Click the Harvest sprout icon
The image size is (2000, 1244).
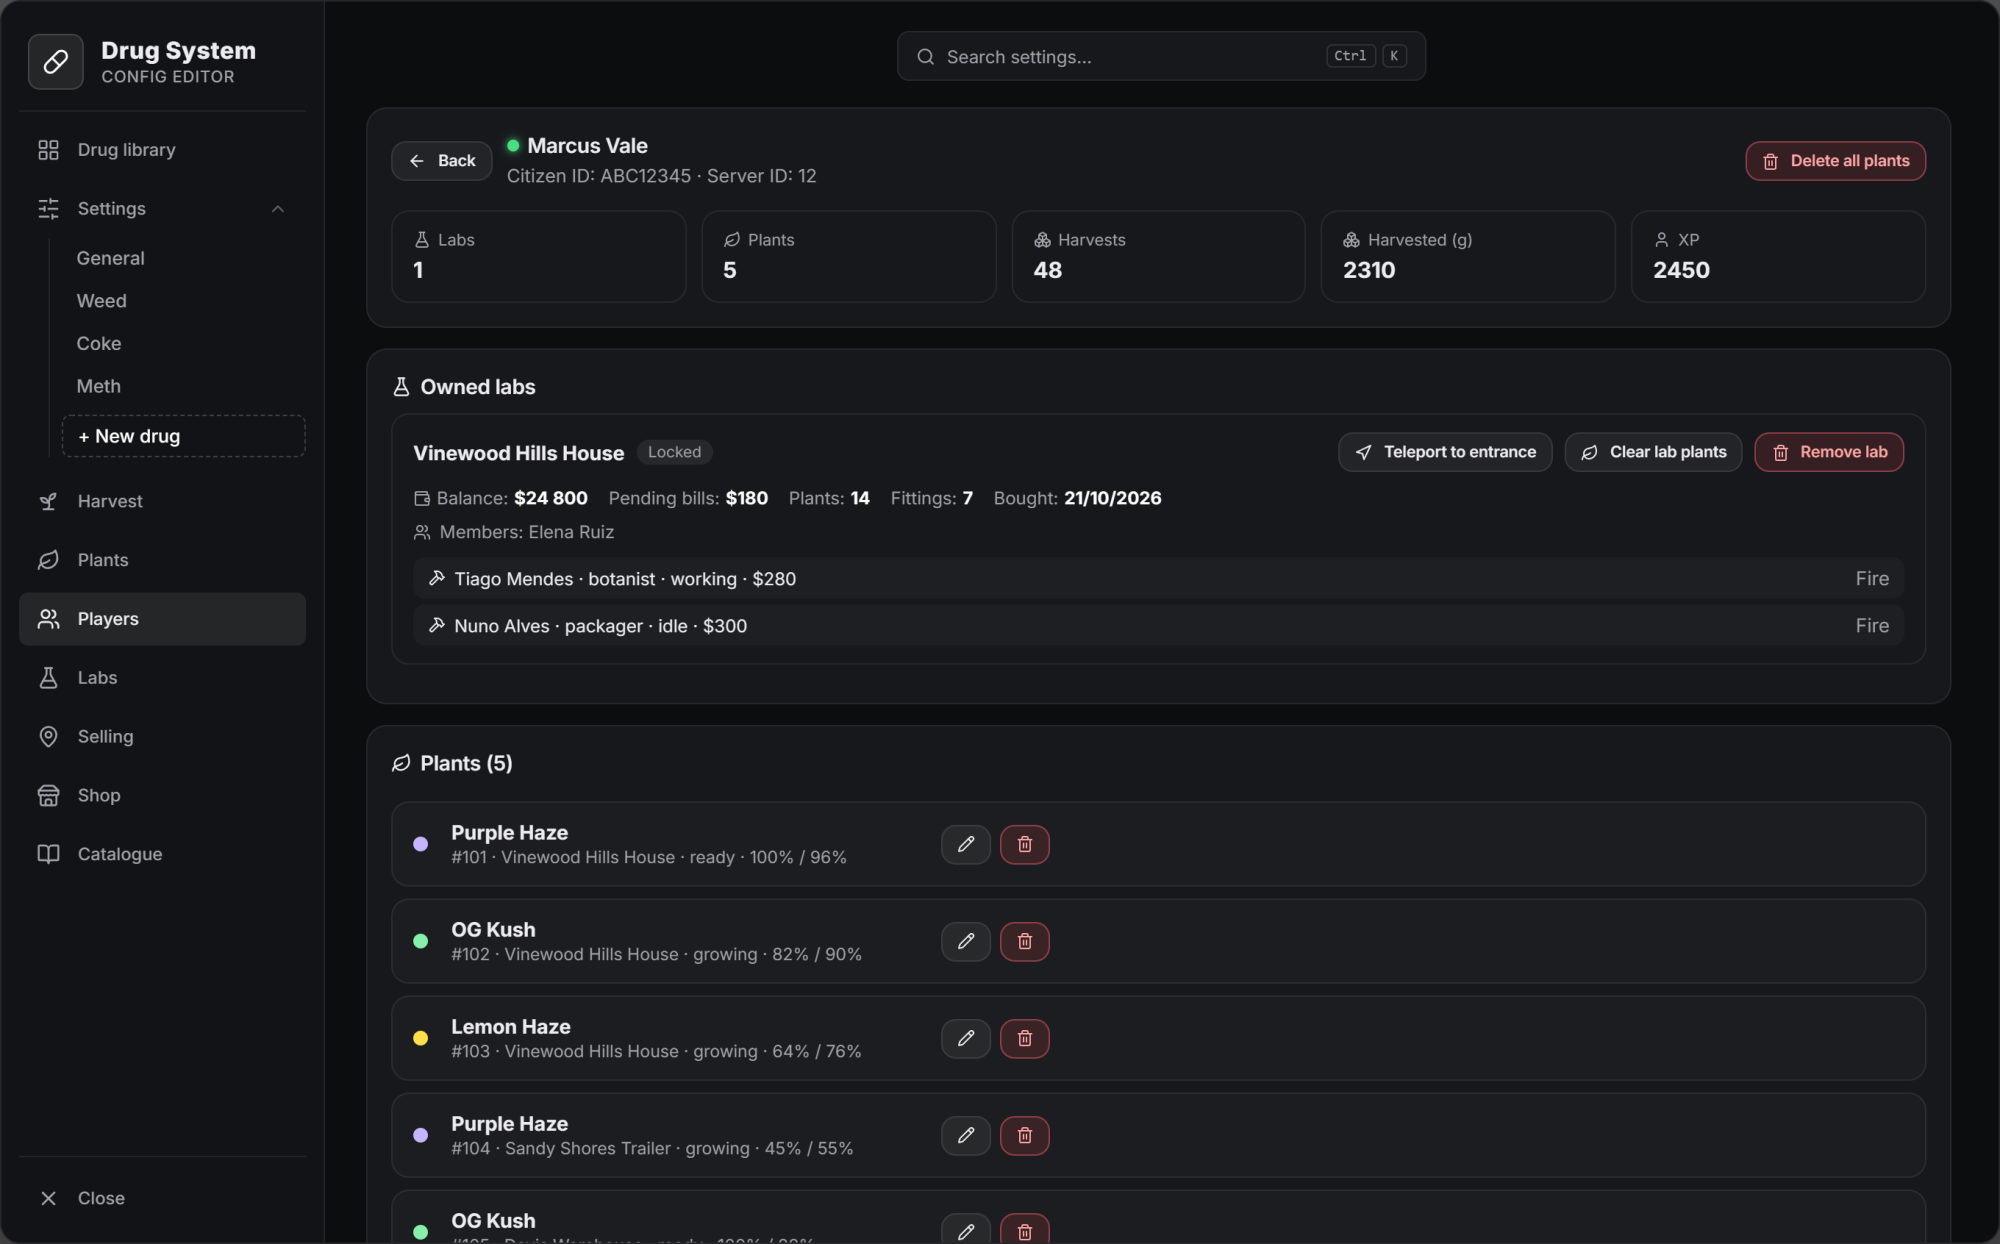click(48, 501)
